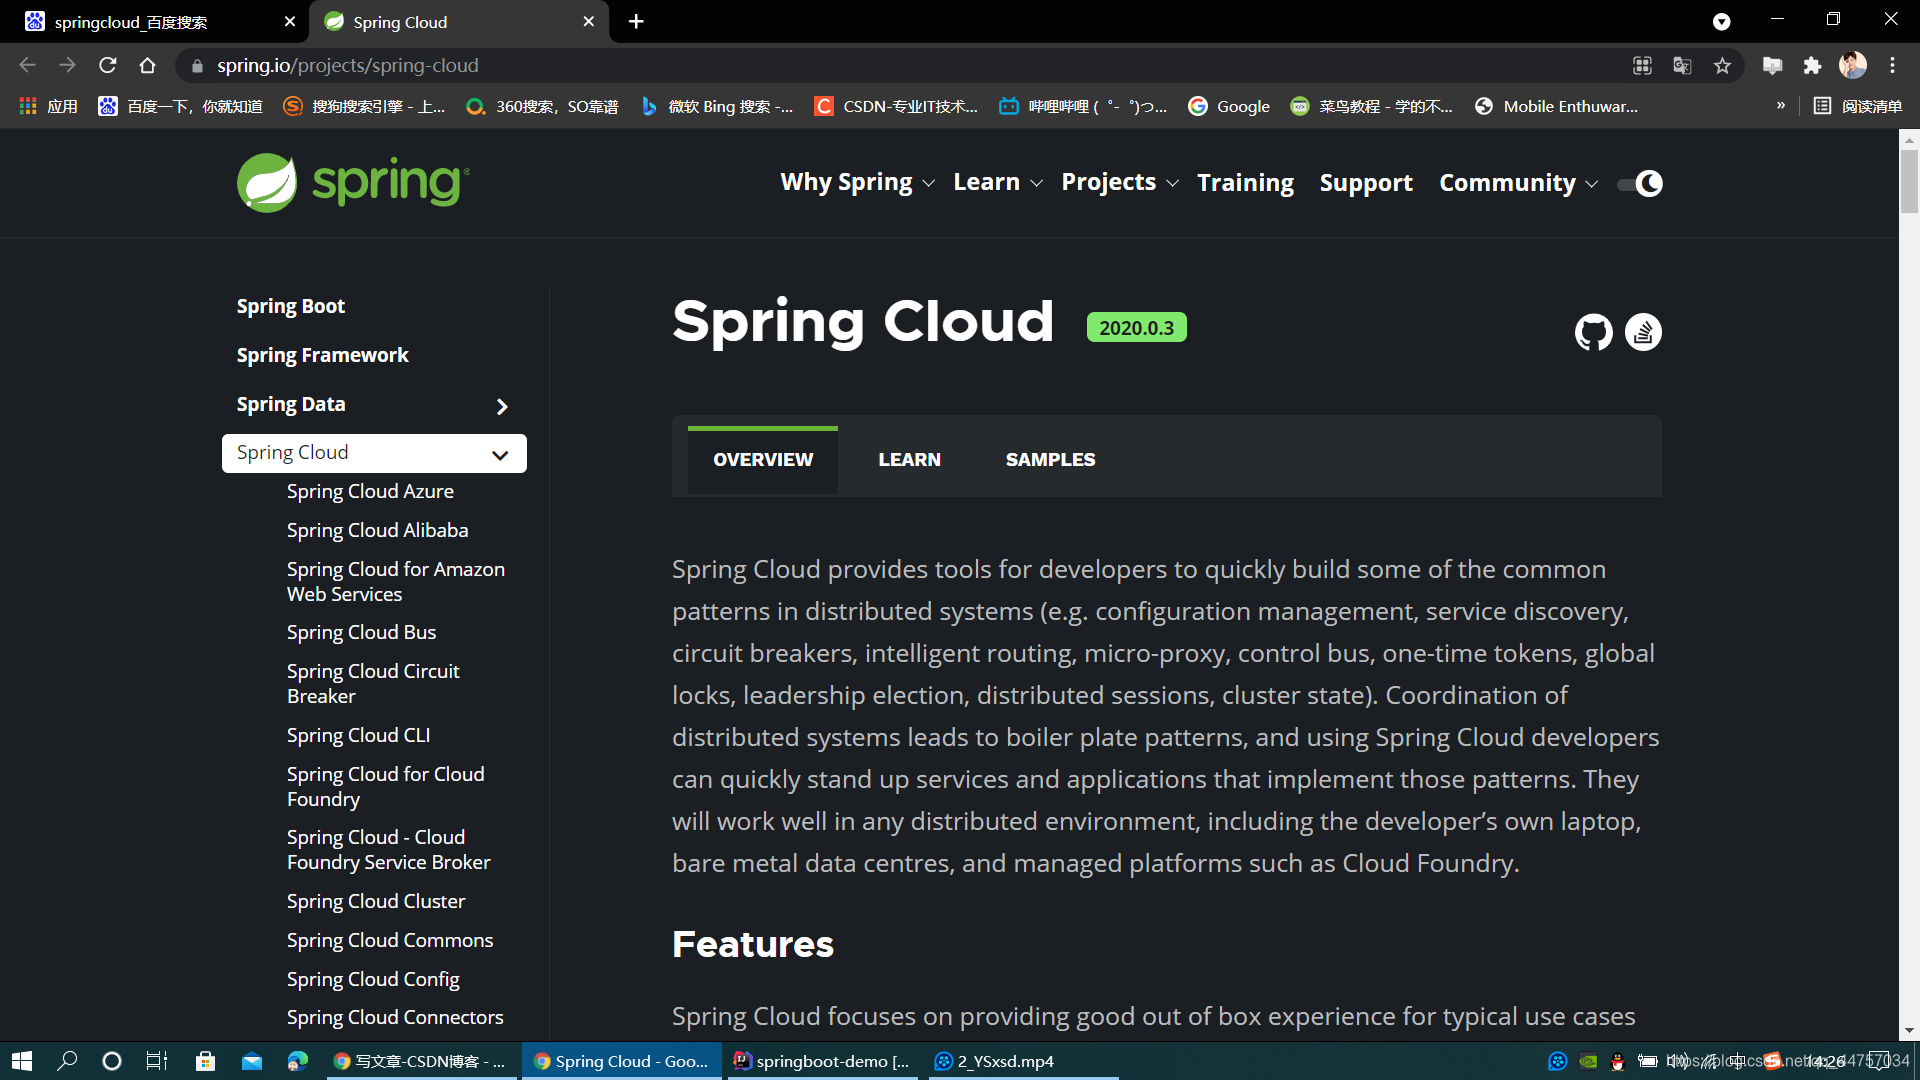Bookmark this page with star icon
Image resolution: width=1920 pixels, height=1080 pixels.
pyautogui.click(x=1722, y=65)
